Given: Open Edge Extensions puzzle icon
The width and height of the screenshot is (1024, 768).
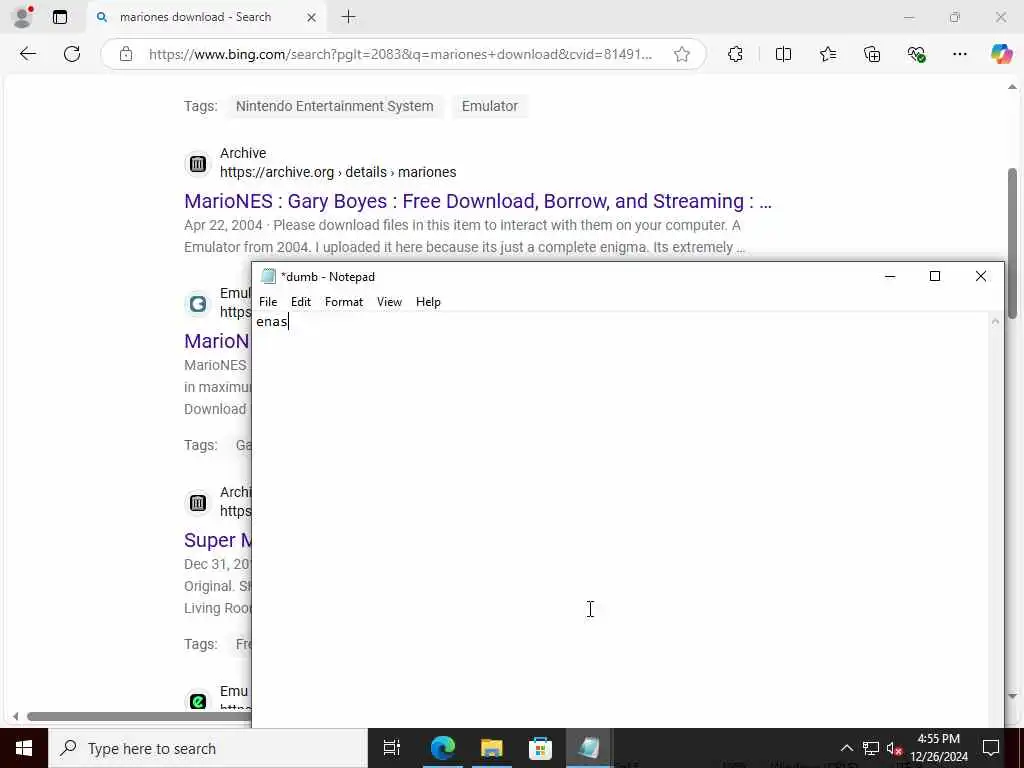Looking at the screenshot, I should (735, 54).
